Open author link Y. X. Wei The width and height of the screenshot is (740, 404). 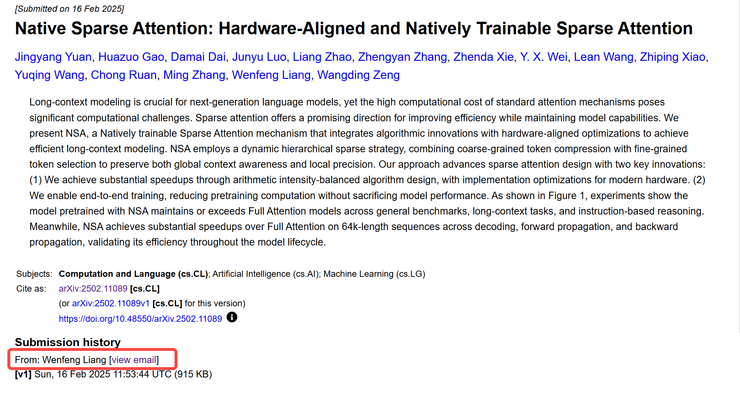[544, 57]
